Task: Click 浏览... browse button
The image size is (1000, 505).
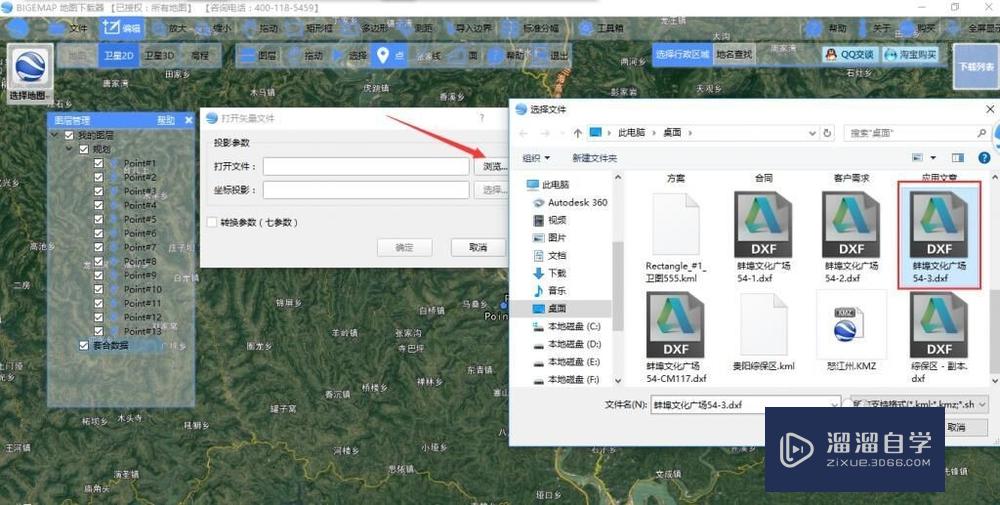Action: (x=494, y=166)
